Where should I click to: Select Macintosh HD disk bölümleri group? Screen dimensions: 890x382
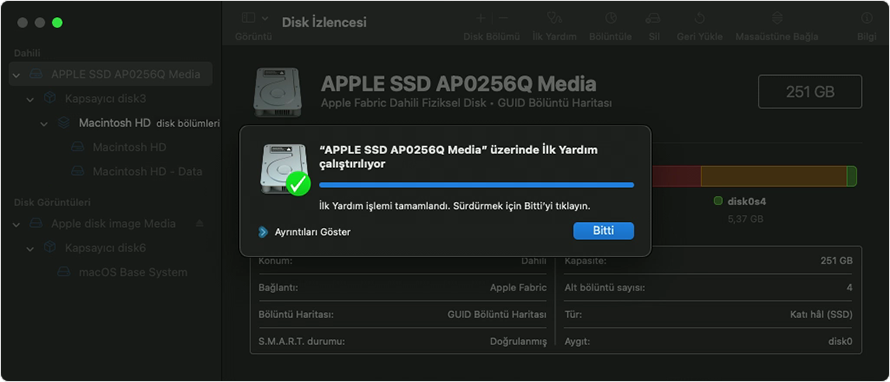coord(149,123)
